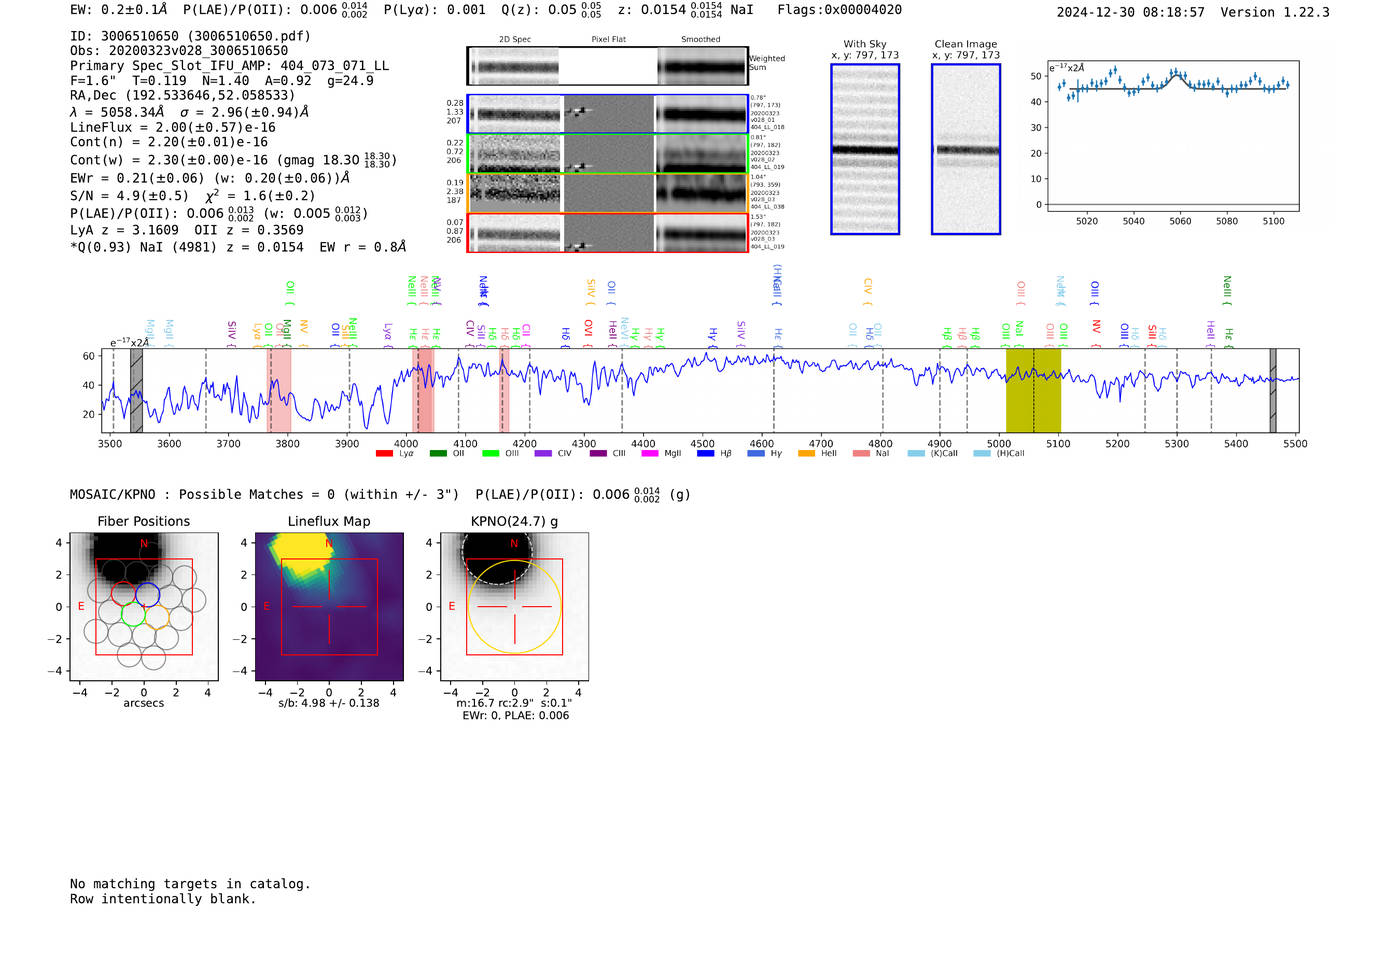1400x953 pixels.
Task: Click the Obs: 20200323v028_3006510650 line
Action: [x=179, y=51]
